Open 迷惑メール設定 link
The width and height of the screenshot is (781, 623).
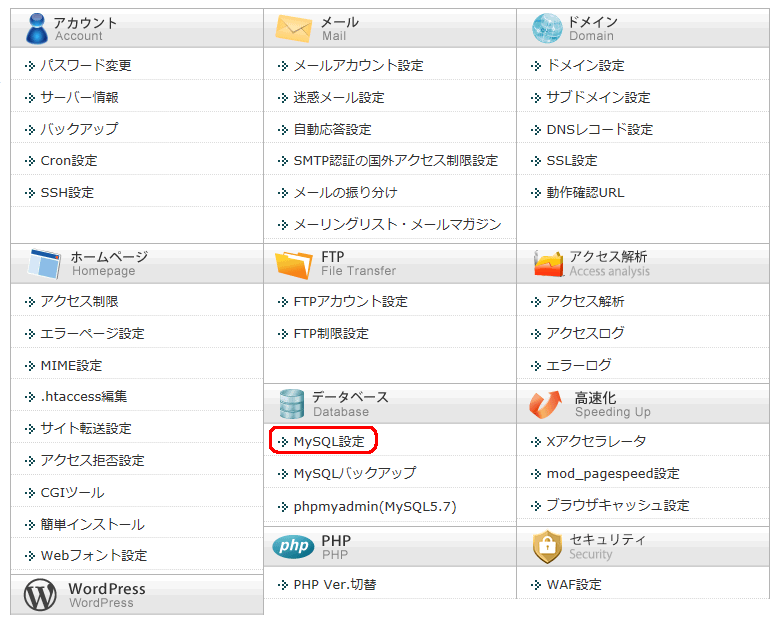(x=339, y=97)
